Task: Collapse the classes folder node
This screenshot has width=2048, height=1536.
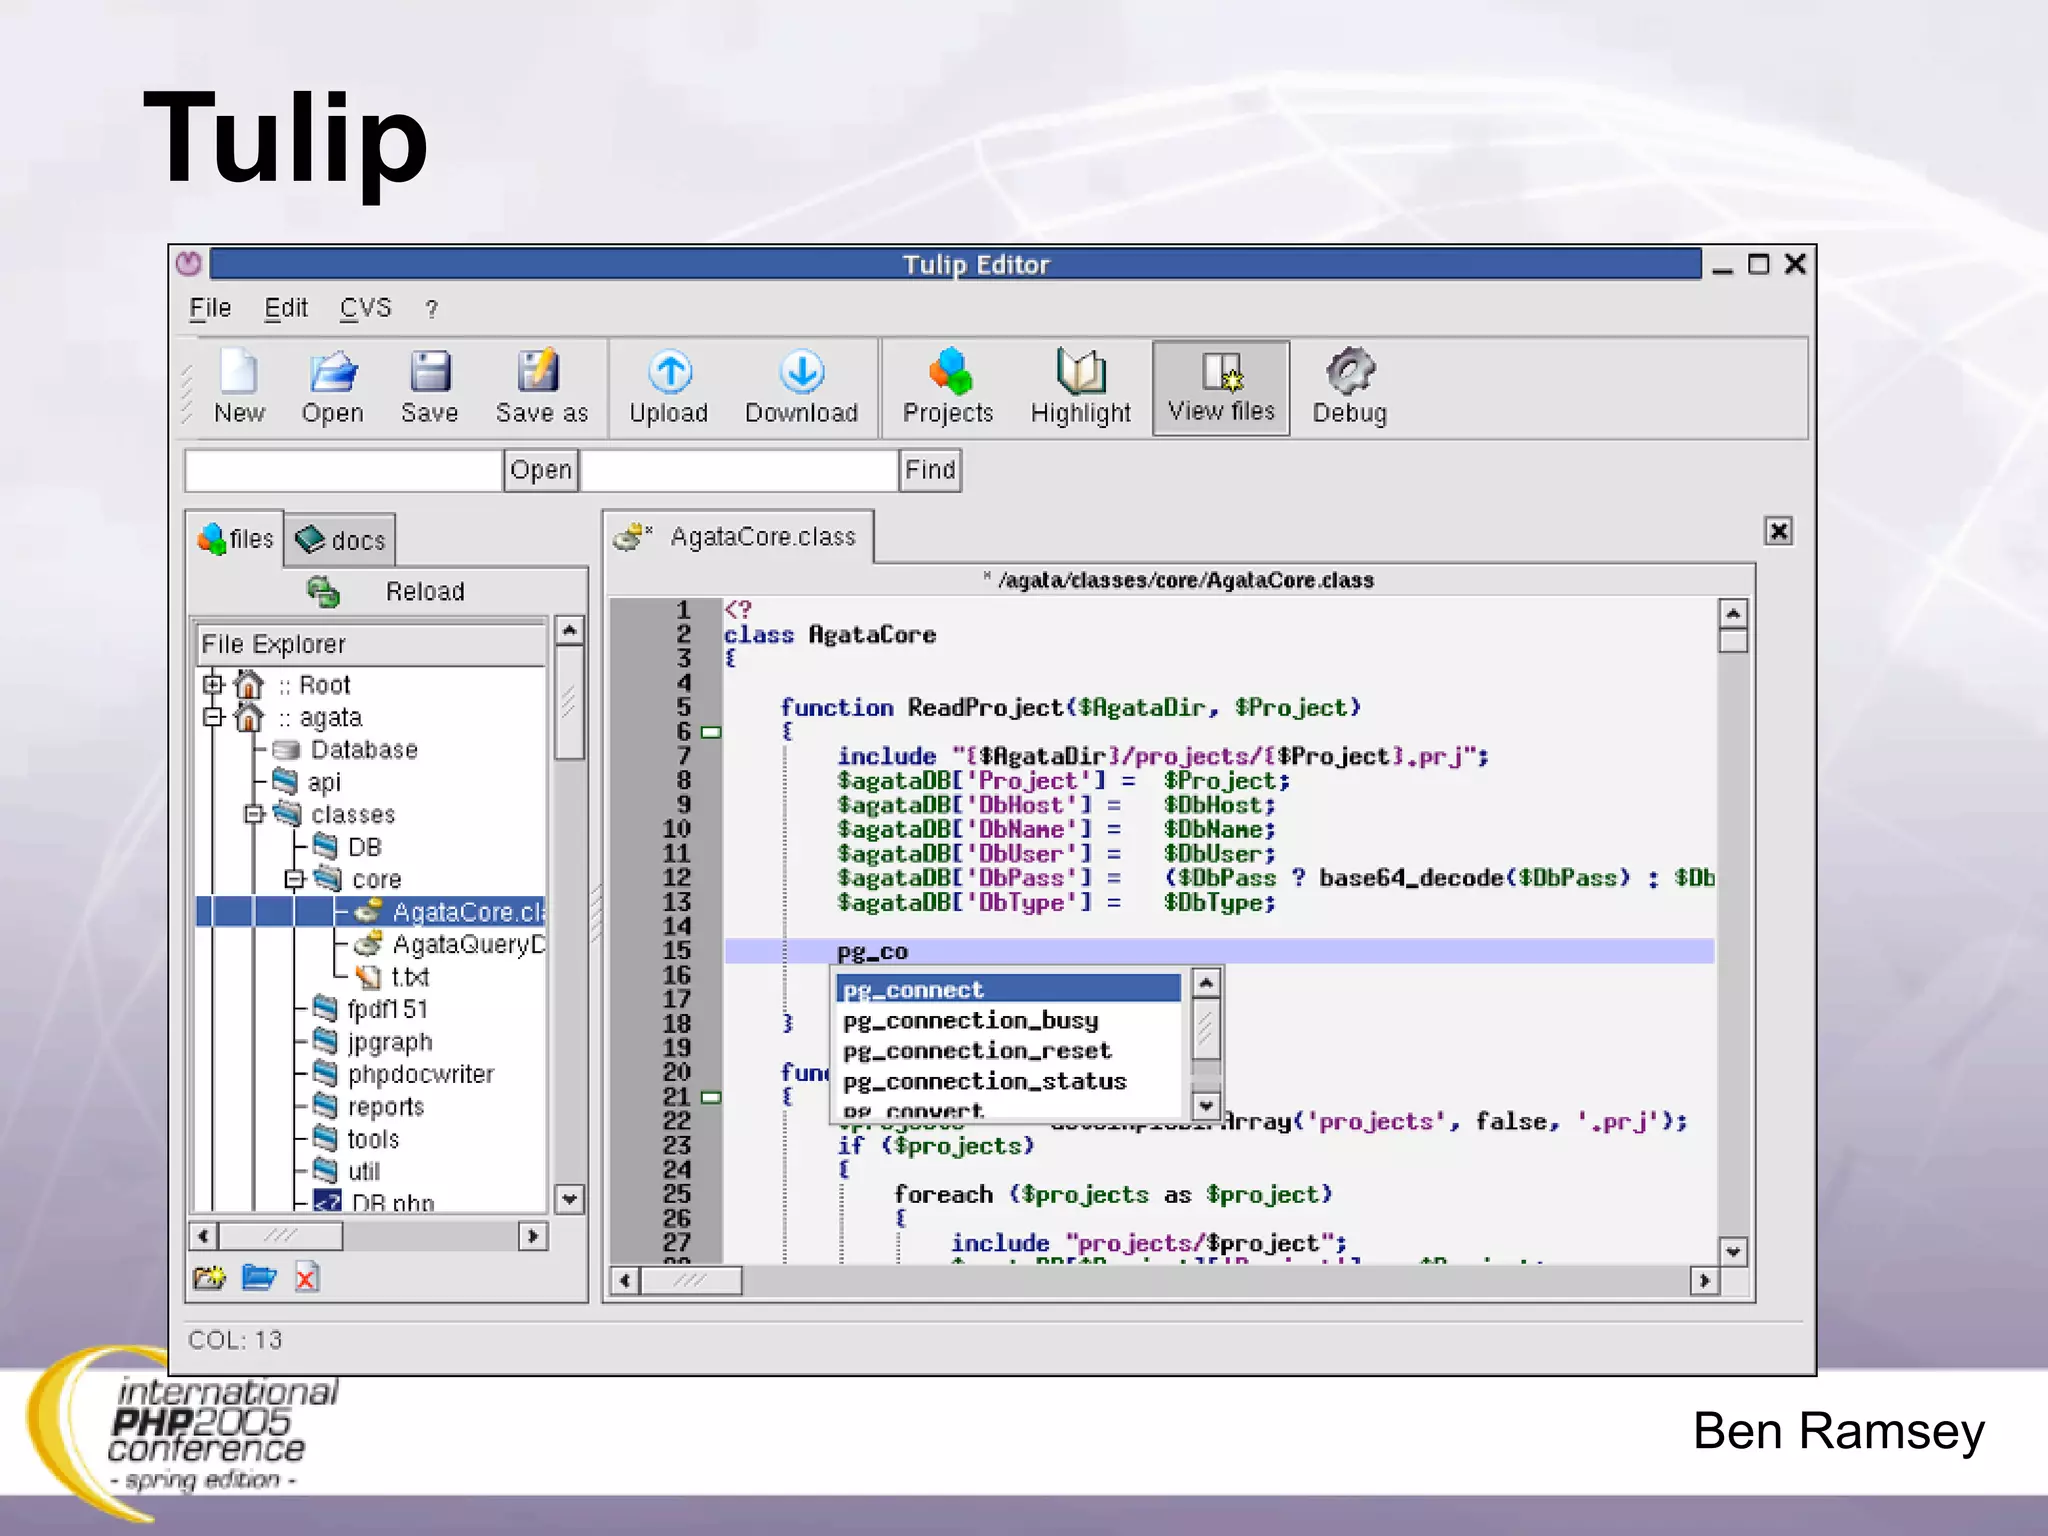Action: click(x=254, y=814)
